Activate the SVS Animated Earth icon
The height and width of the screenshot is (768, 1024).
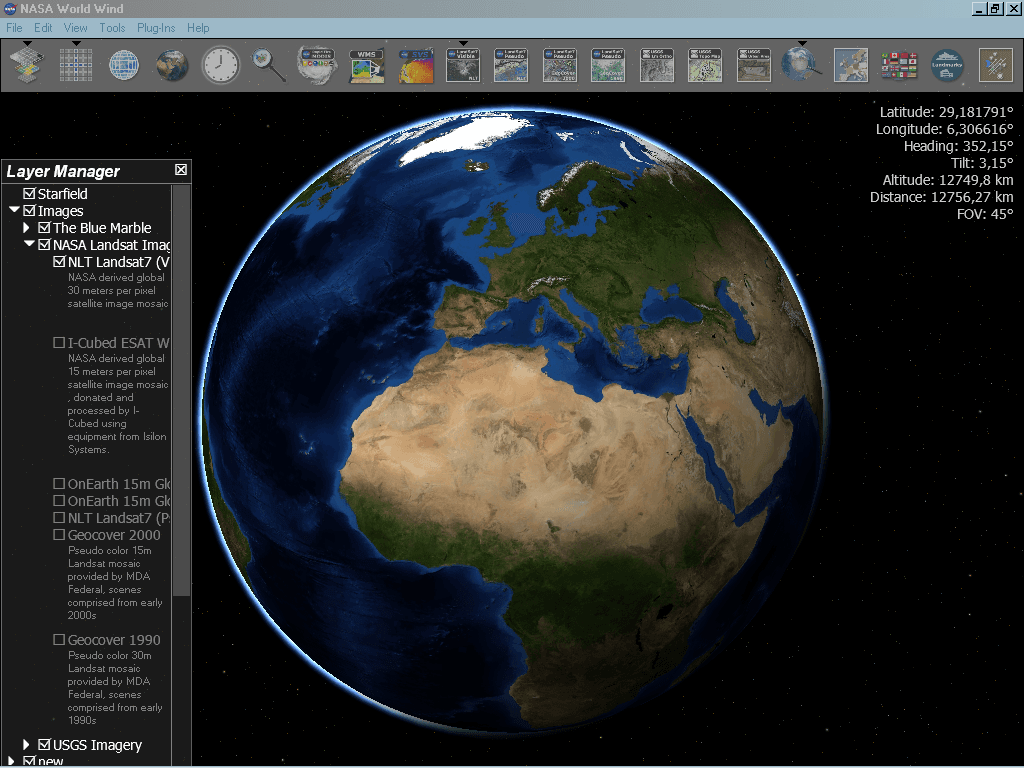pos(415,65)
